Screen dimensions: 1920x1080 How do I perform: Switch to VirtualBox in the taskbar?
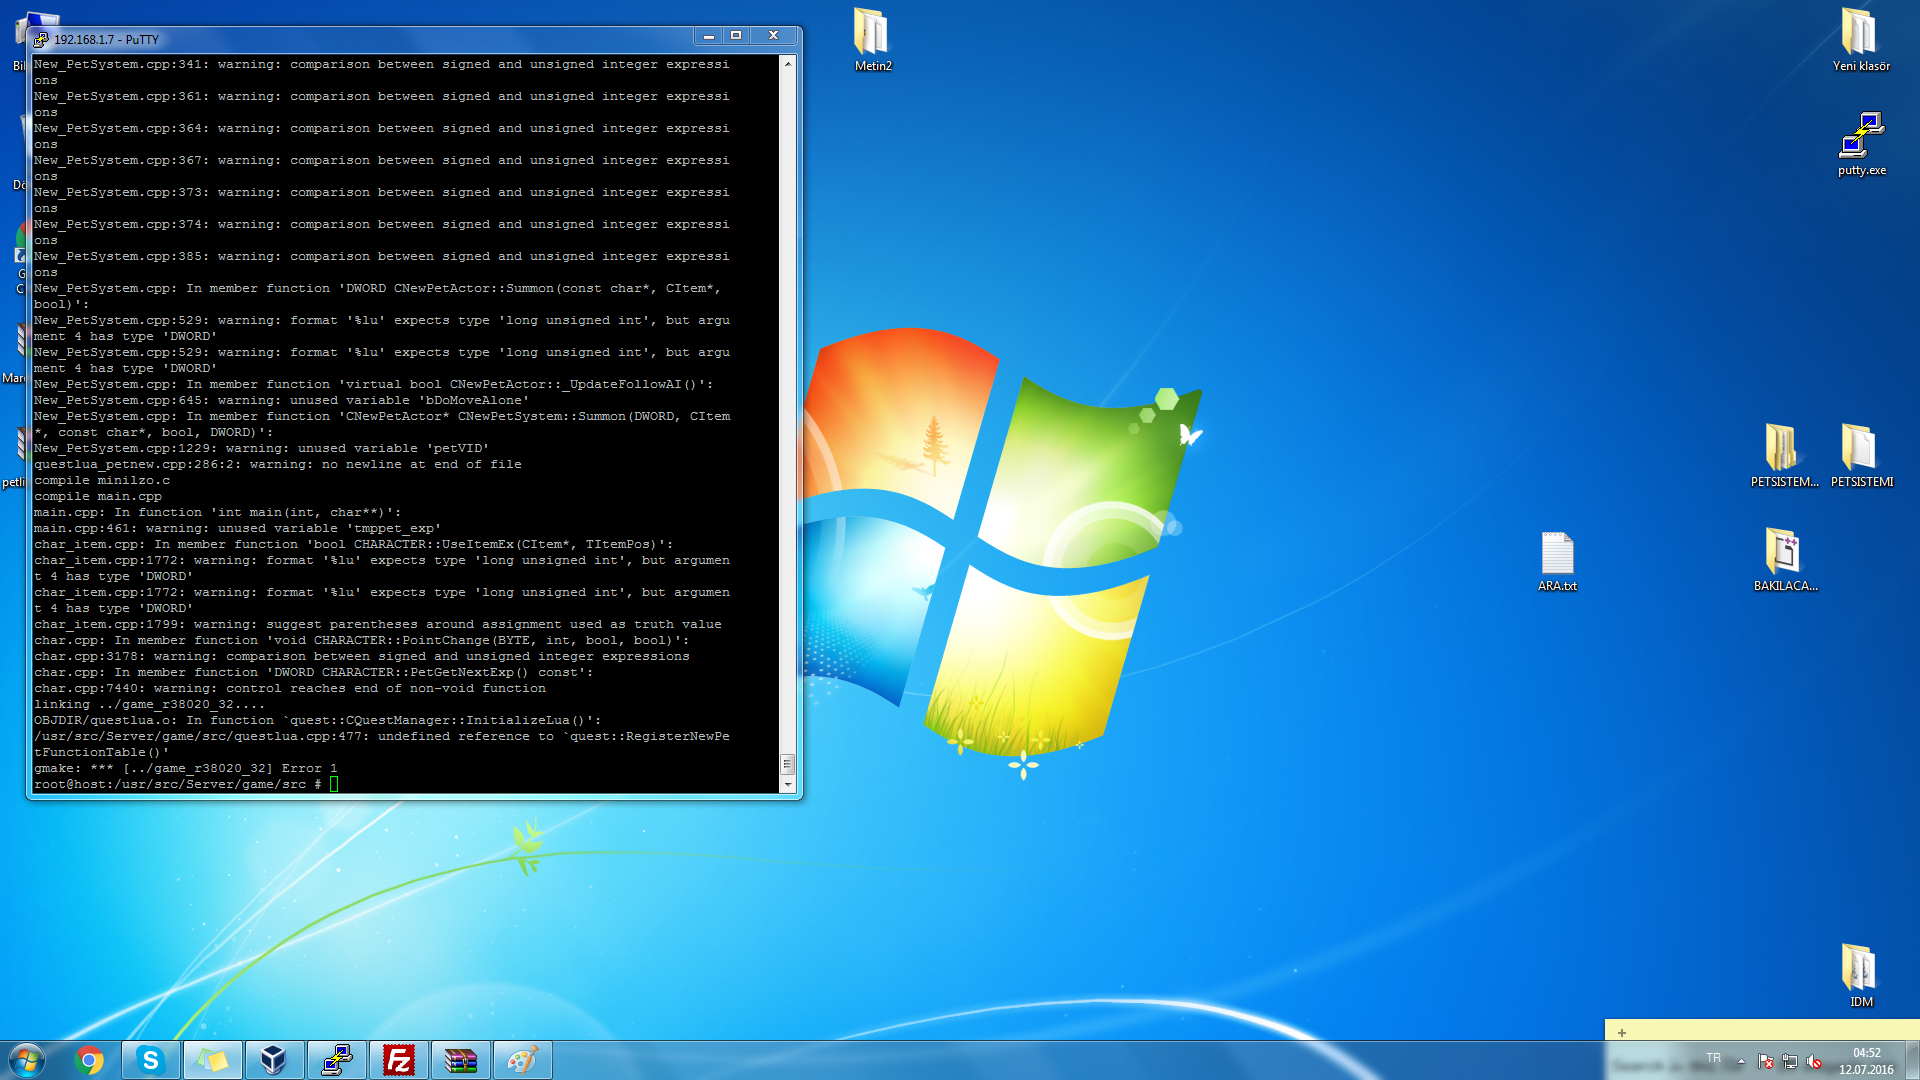(x=274, y=1060)
